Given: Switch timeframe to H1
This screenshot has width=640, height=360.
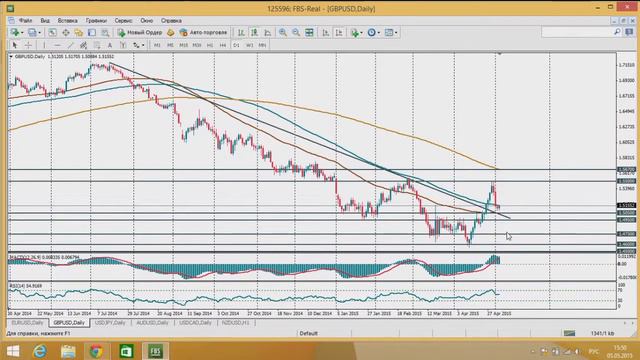Looking at the screenshot, I should tap(210, 45).
